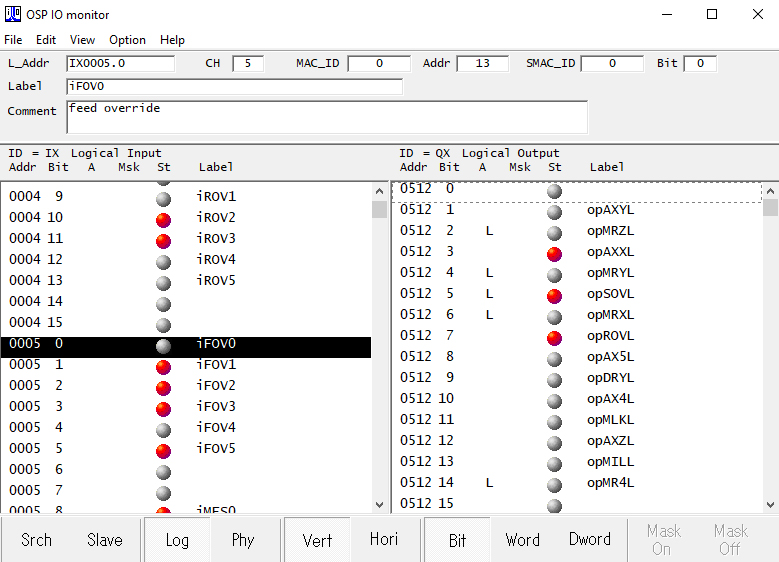The height and width of the screenshot is (562, 779).
Task: Switch to Phy addressing mode
Action: [x=243, y=540]
